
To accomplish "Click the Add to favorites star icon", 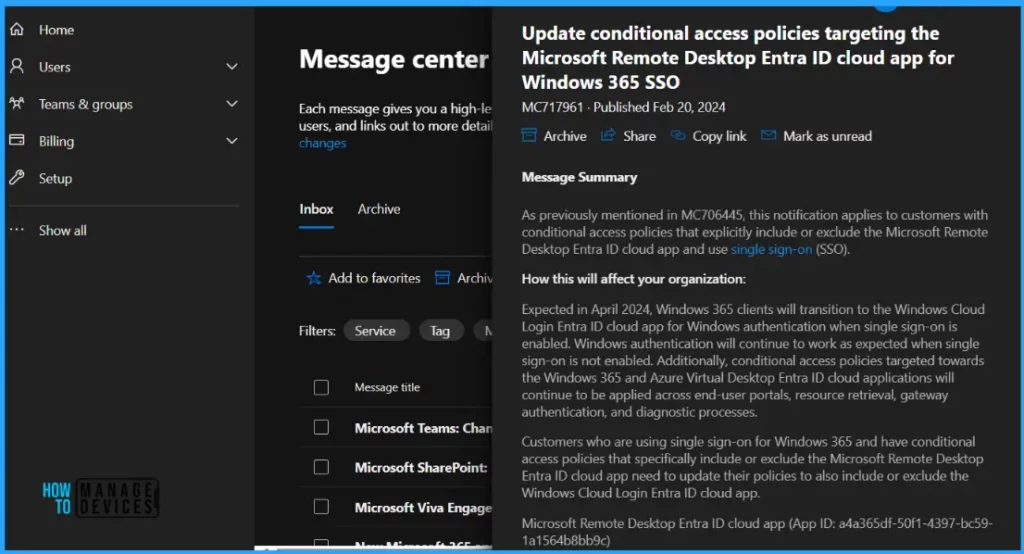I will (313, 278).
